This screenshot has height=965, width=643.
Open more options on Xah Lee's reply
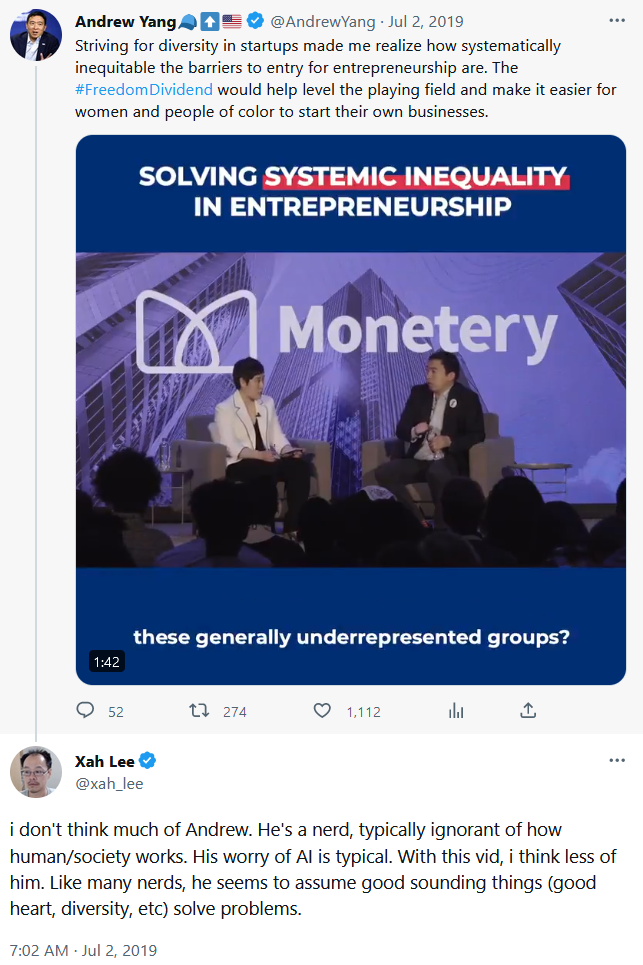click(618, 761)
